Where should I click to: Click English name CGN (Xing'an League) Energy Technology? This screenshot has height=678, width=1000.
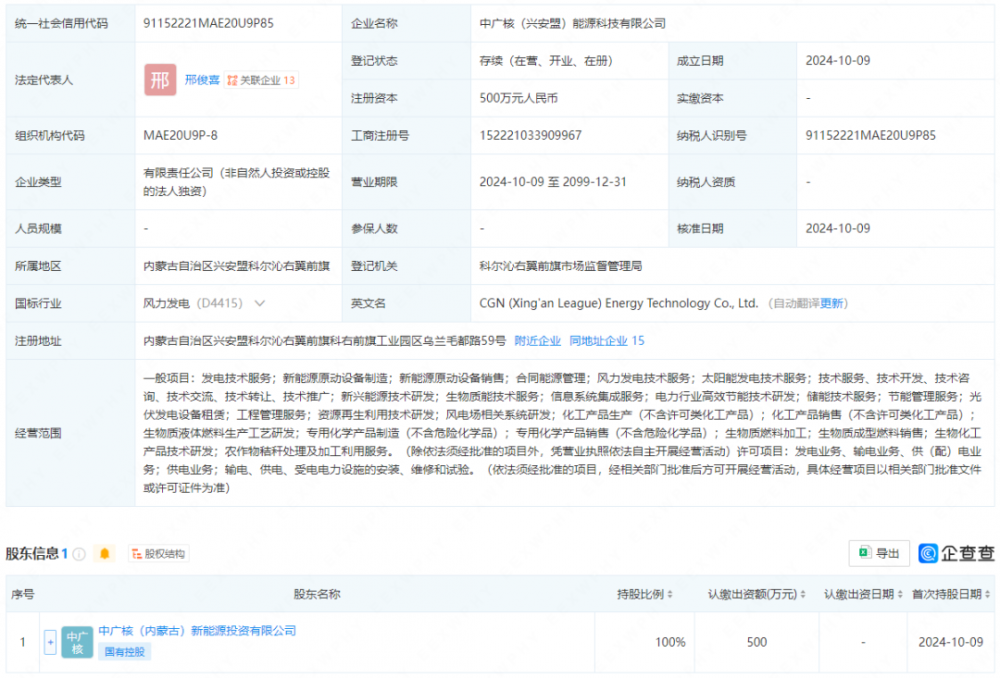pyautogui.click(x=619, y=303)
